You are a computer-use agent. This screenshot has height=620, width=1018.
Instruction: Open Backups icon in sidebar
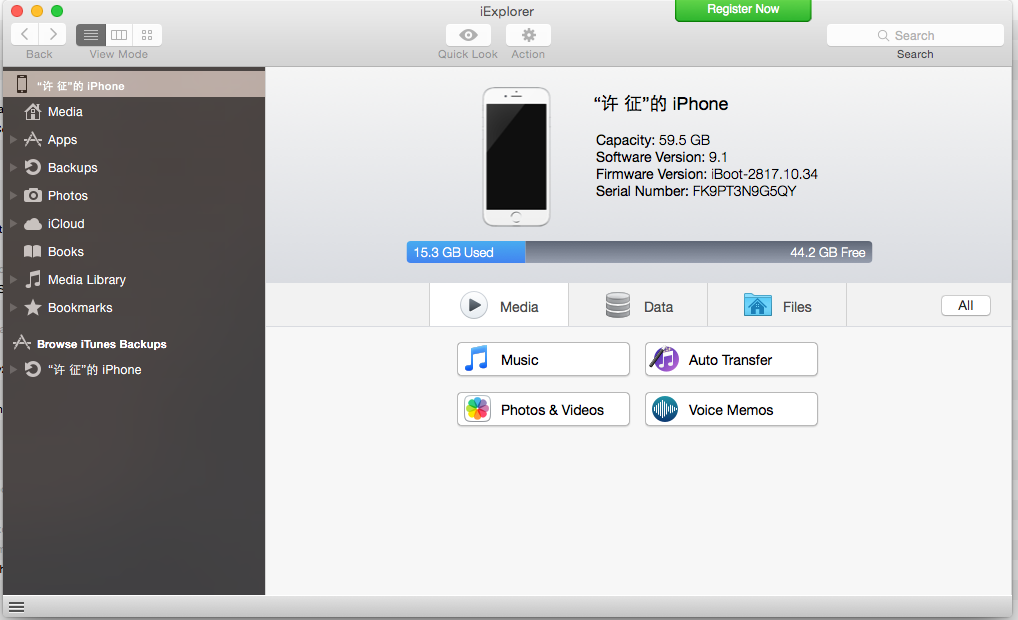[32, 167]
